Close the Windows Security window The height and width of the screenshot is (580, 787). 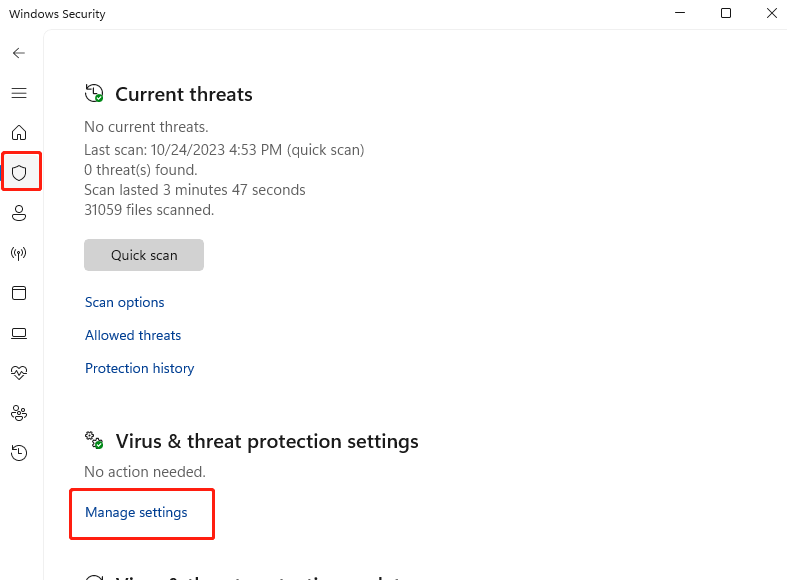[x=771, y=14]
